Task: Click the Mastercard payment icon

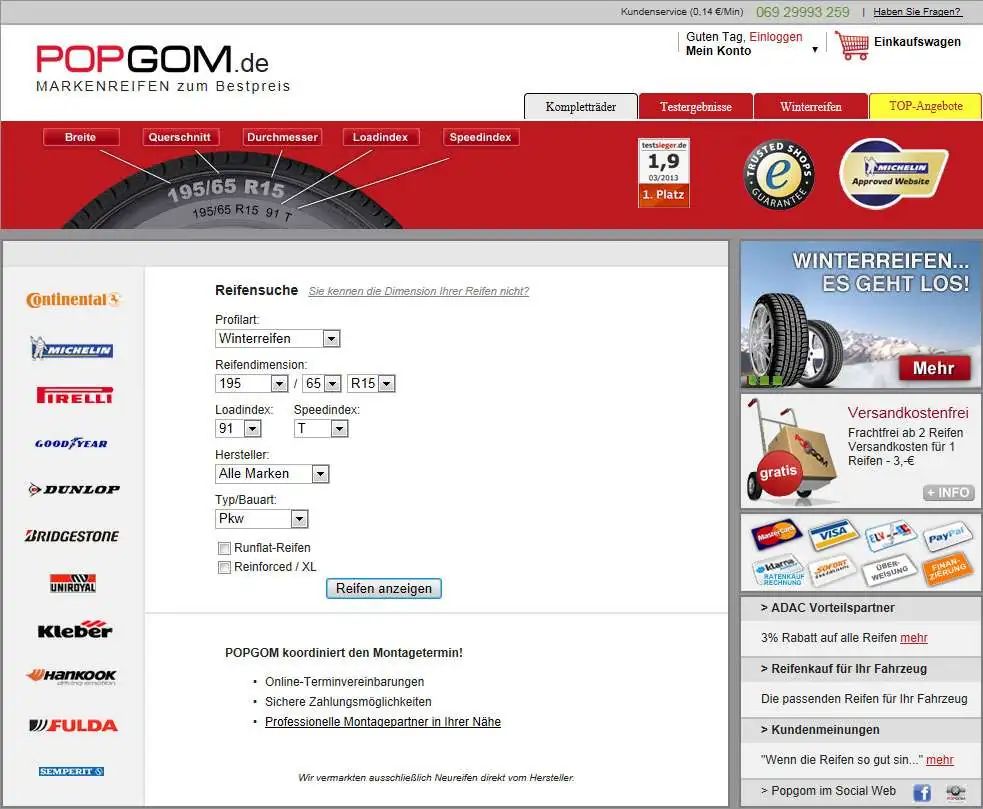Action: pyautogui.click(x=776, y=532)
